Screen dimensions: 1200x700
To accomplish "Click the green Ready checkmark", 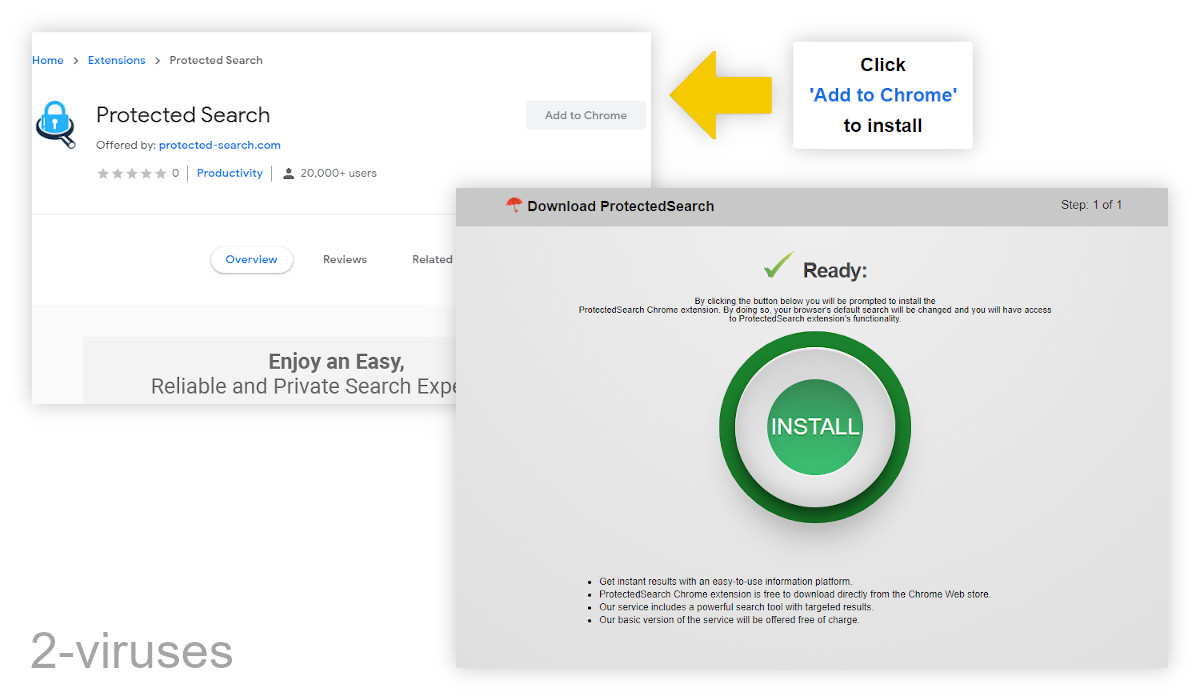I will [779, 266].
